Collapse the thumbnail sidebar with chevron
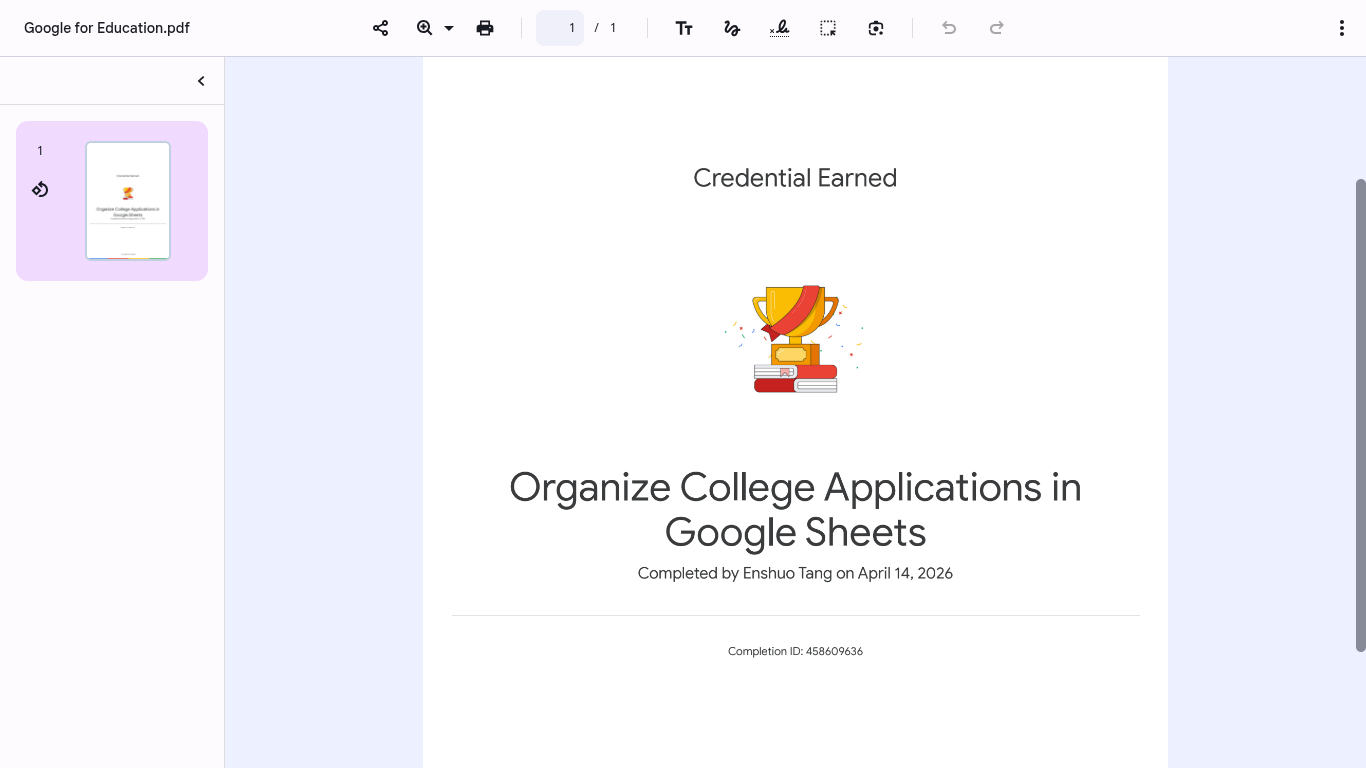 pos(201,81)
